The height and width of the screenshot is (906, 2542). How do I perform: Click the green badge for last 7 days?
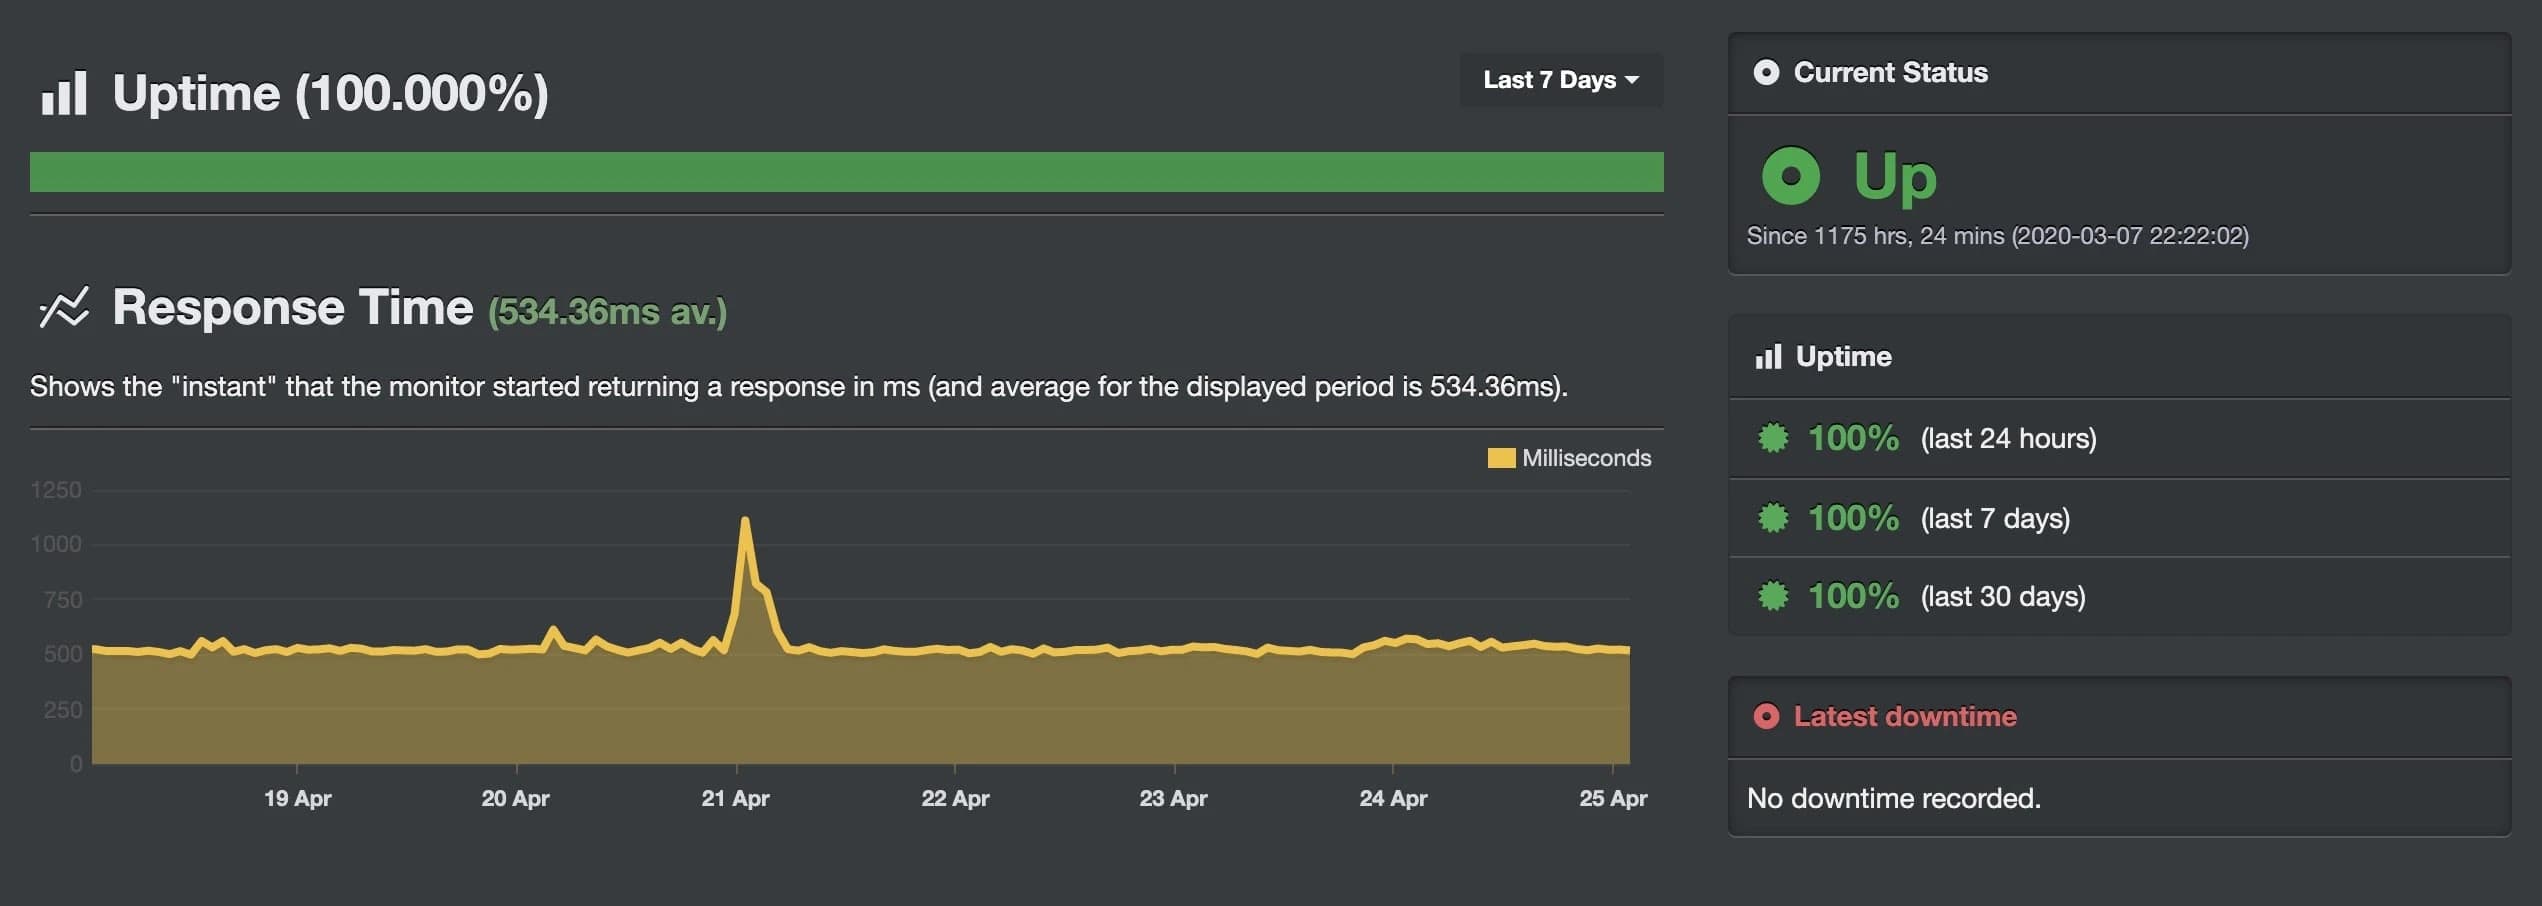[x=1773, y=518]
